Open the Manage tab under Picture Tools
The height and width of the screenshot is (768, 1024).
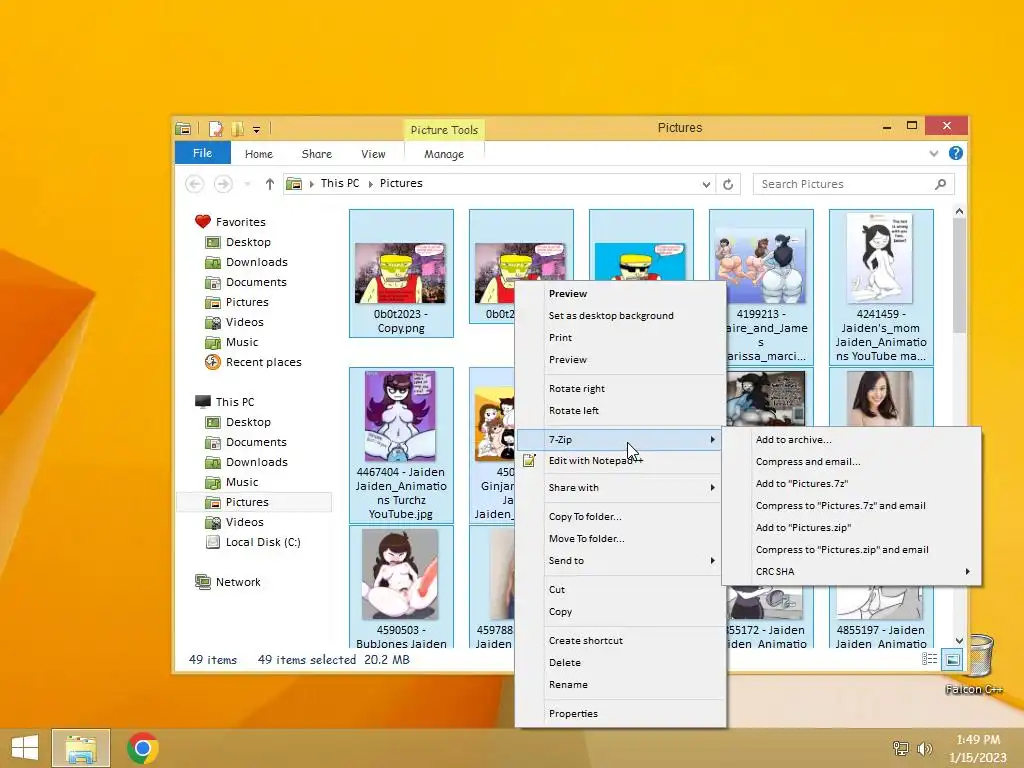click(444, 154)
